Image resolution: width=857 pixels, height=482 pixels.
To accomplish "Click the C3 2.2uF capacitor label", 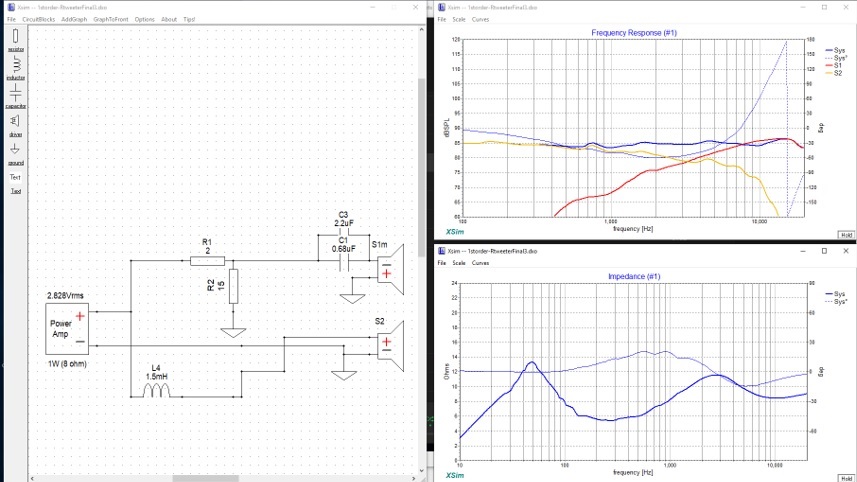I will (344, 219).
